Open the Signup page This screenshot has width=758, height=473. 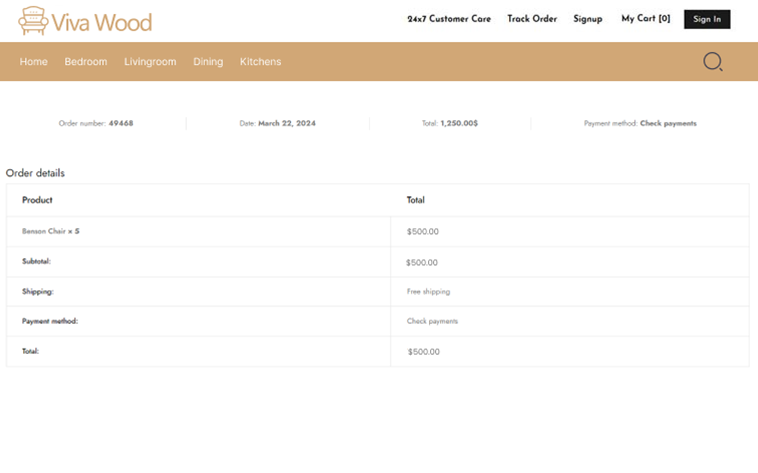coord(588,19)
